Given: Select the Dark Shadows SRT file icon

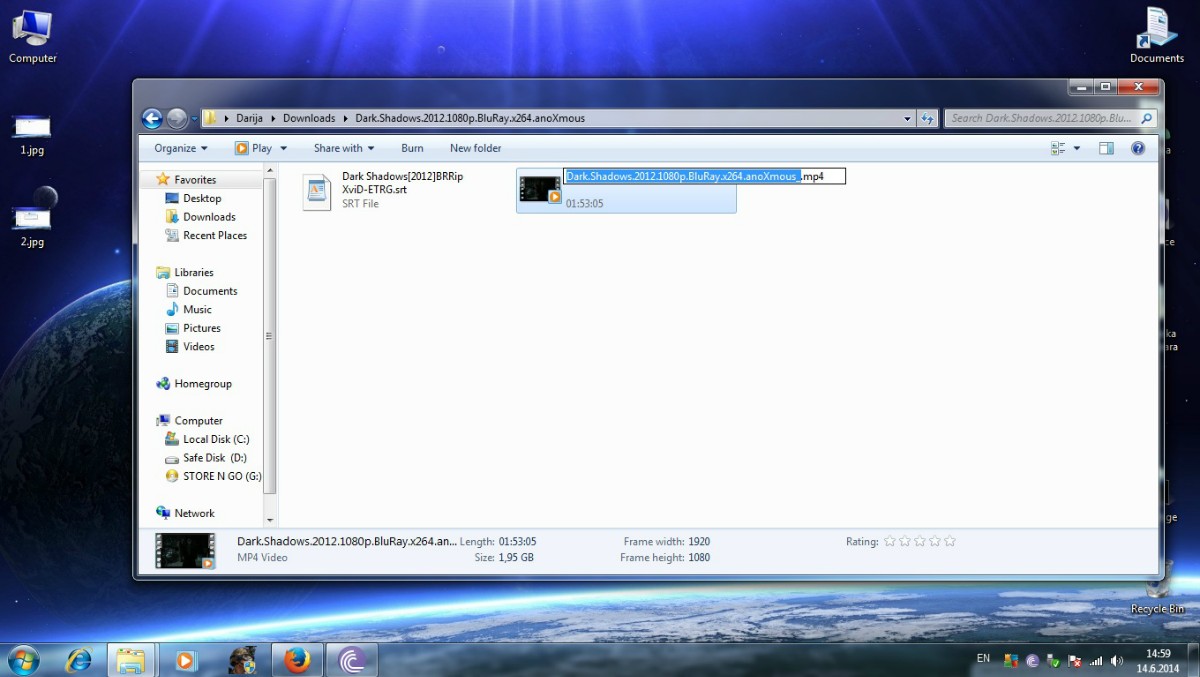Looking at the screenshot, I should [x=317, y=190].
